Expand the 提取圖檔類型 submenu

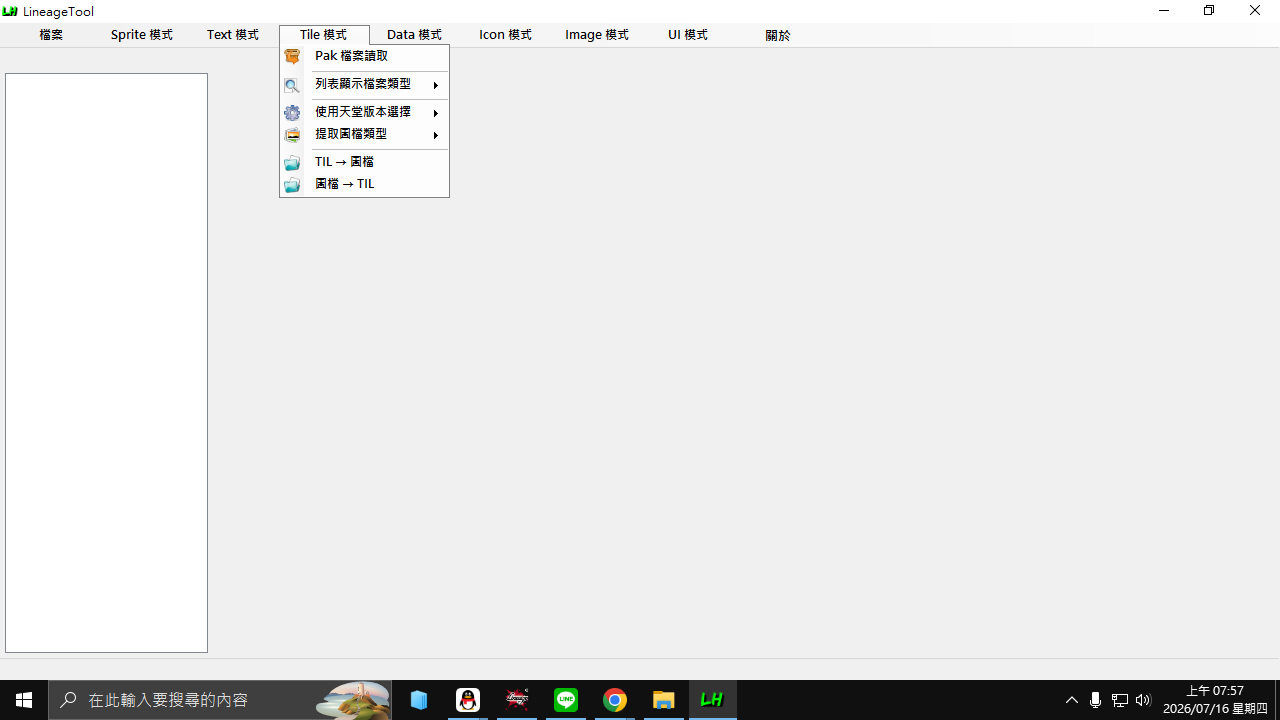(364, 134)
